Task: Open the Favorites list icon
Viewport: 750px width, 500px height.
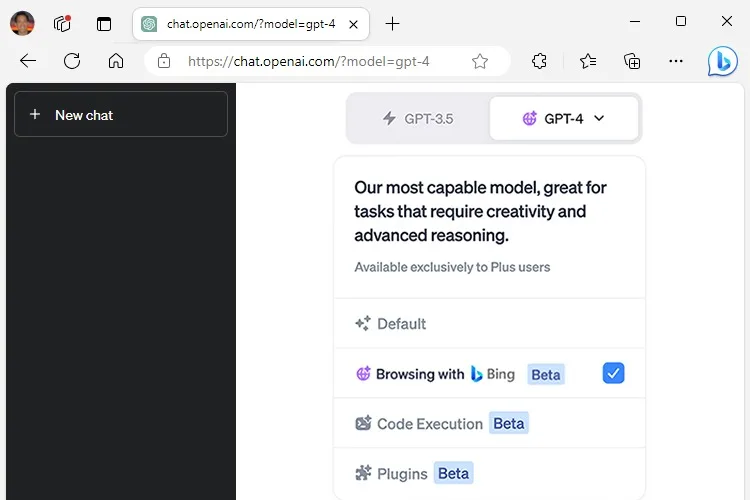Action: coord(588,61)
